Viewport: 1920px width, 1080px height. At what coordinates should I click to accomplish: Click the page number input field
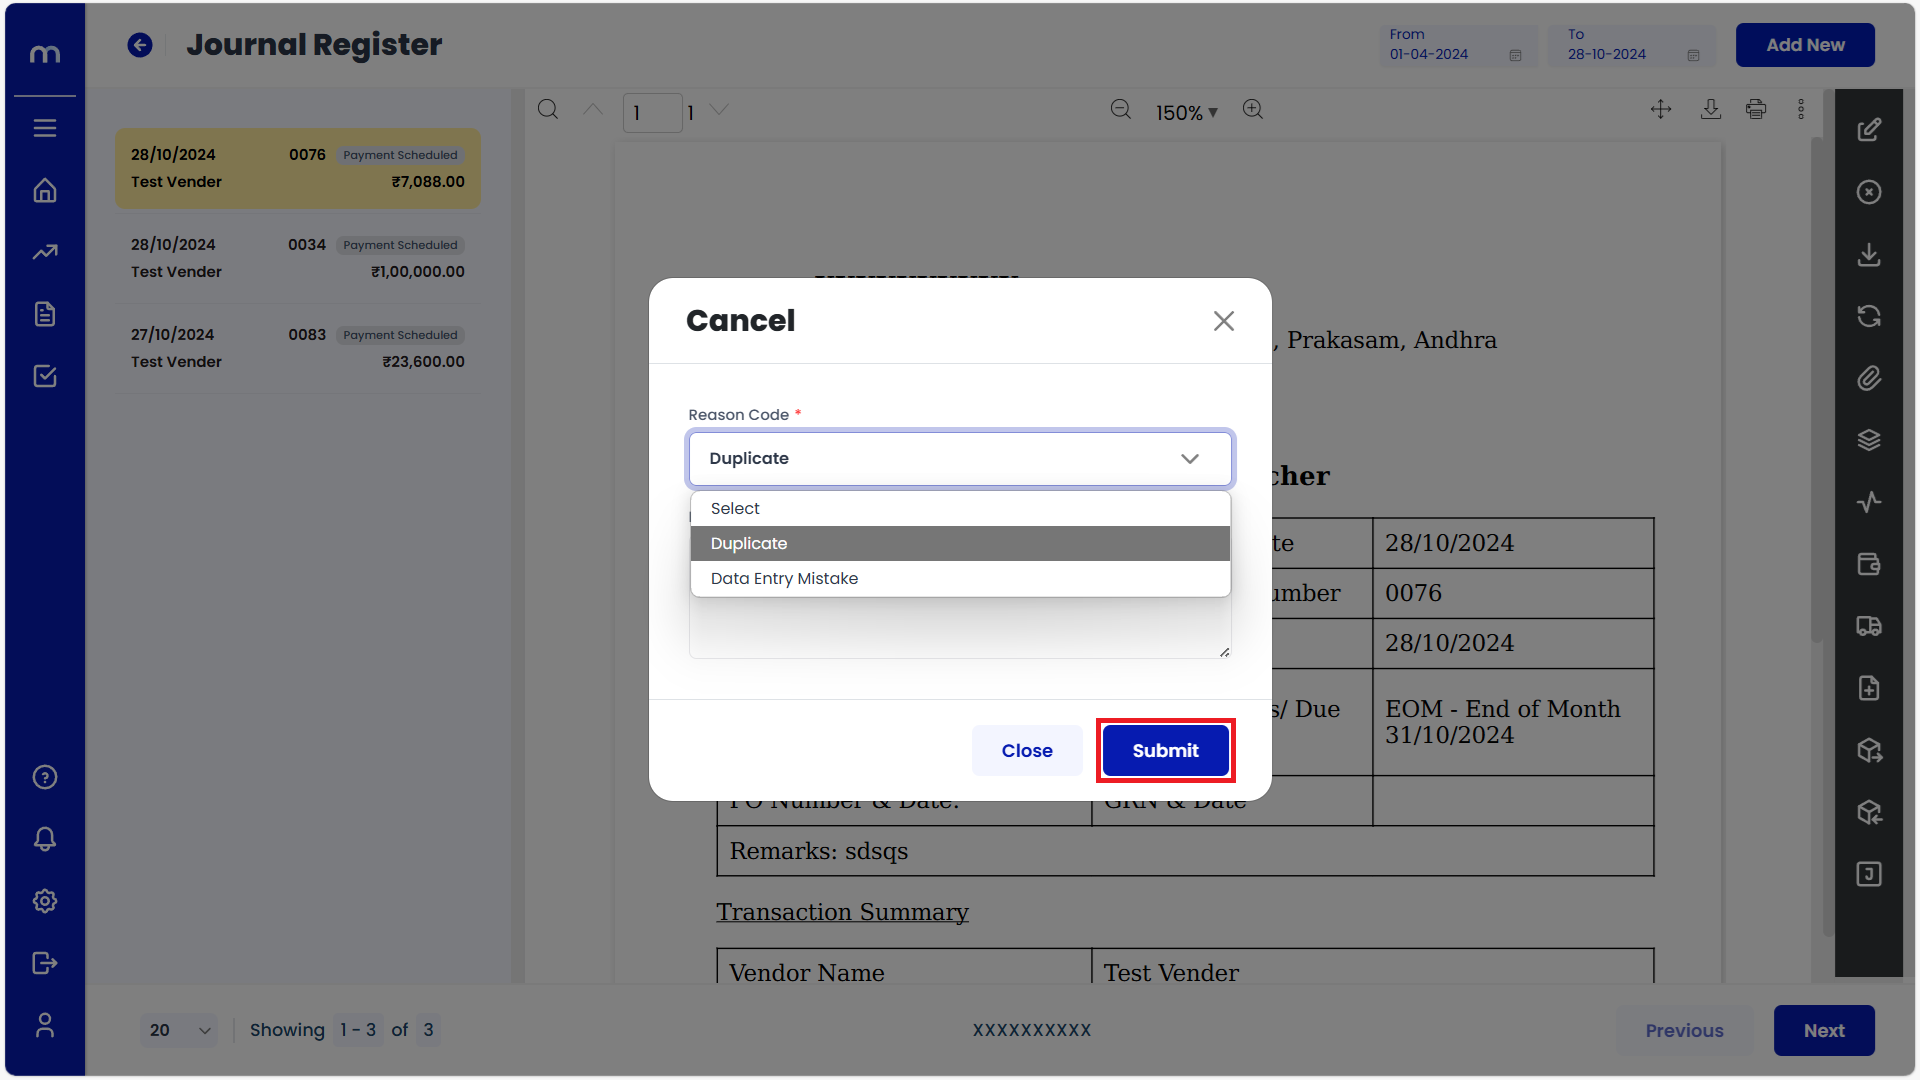coord(653,112)
